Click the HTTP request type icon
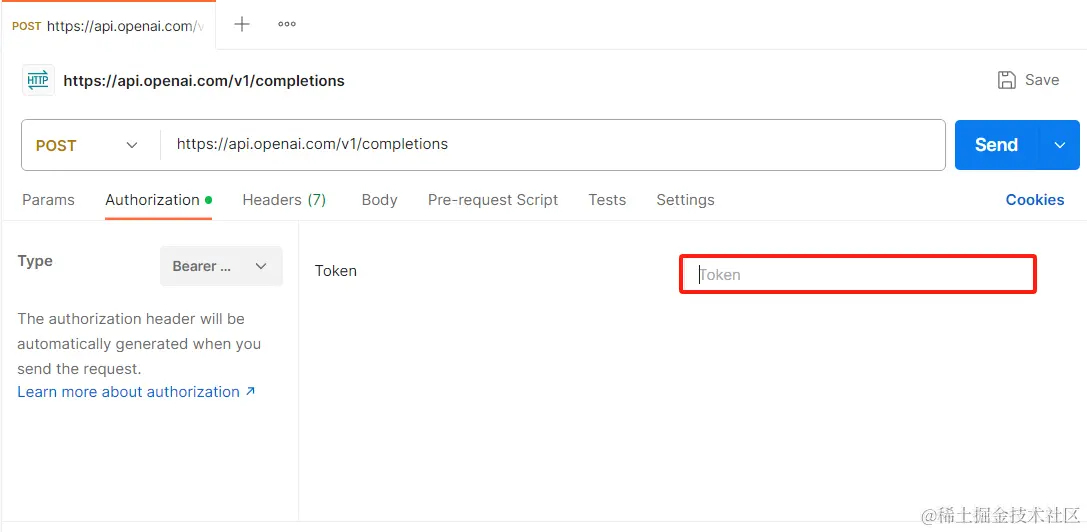 (38, 80)
